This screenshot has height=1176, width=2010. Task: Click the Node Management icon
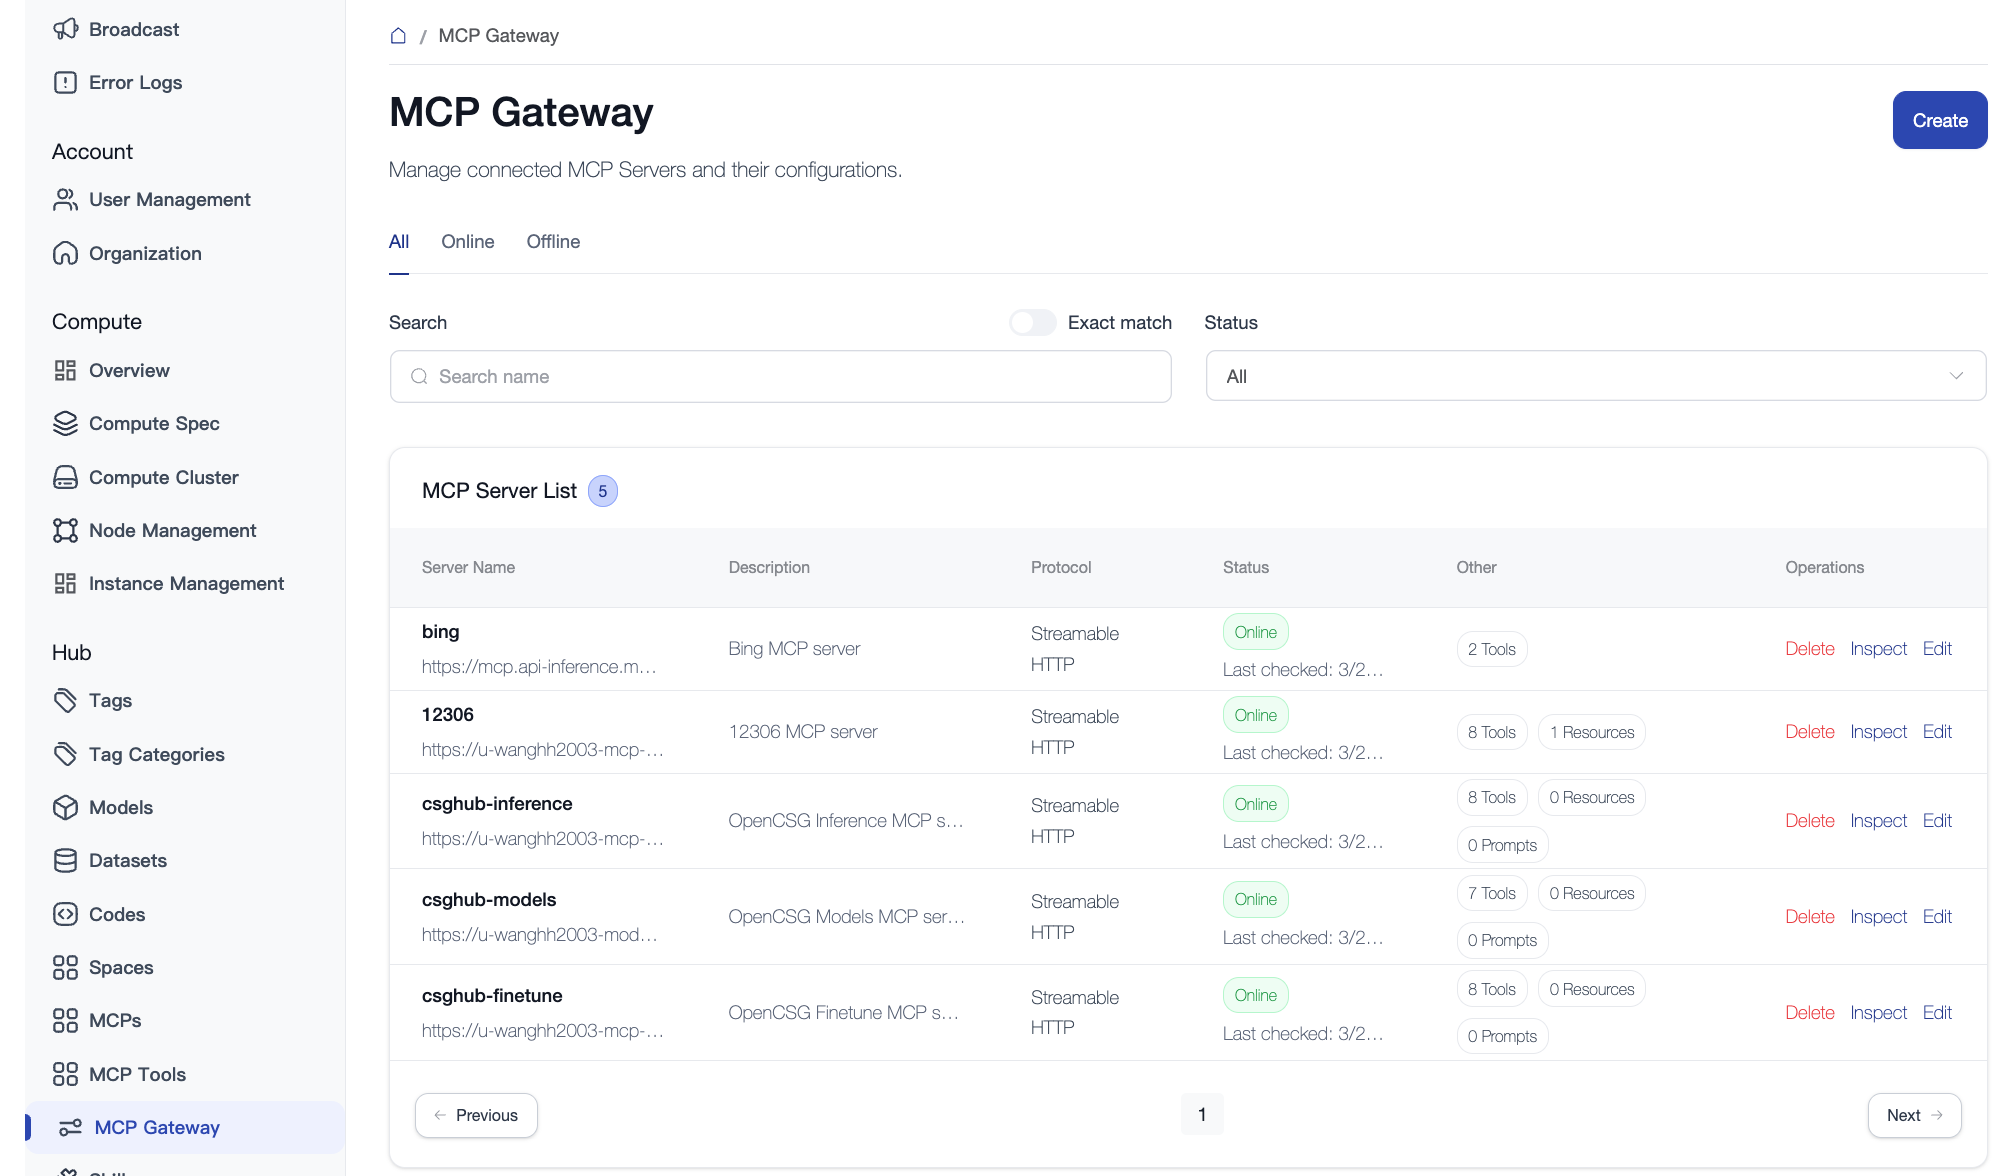65,530
